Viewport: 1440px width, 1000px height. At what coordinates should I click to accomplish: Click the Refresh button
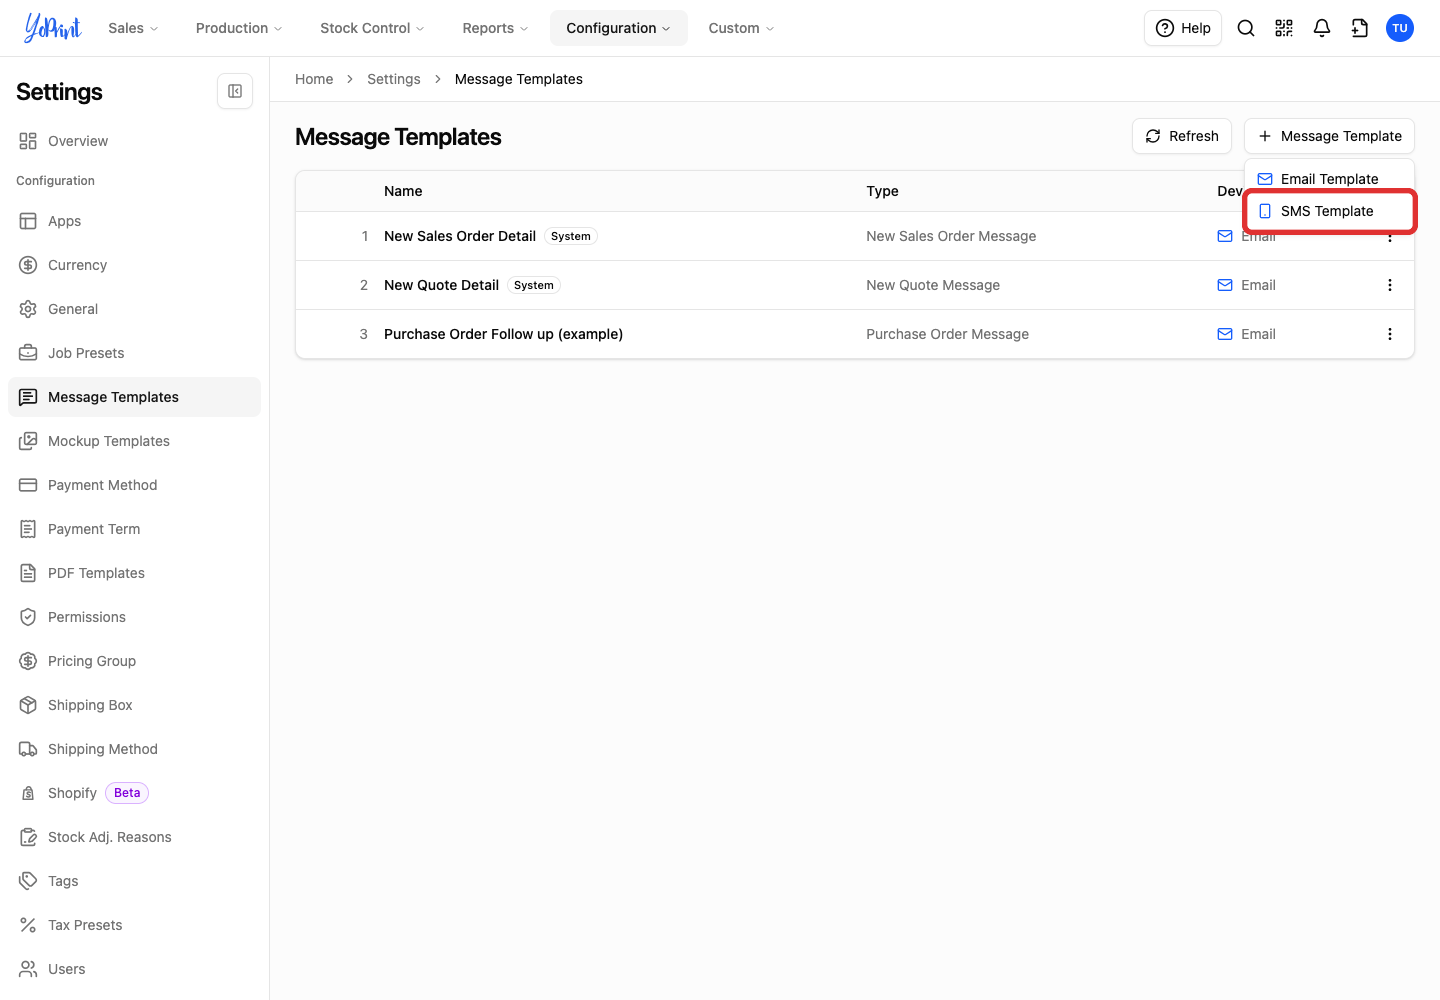pos(1182,136)
